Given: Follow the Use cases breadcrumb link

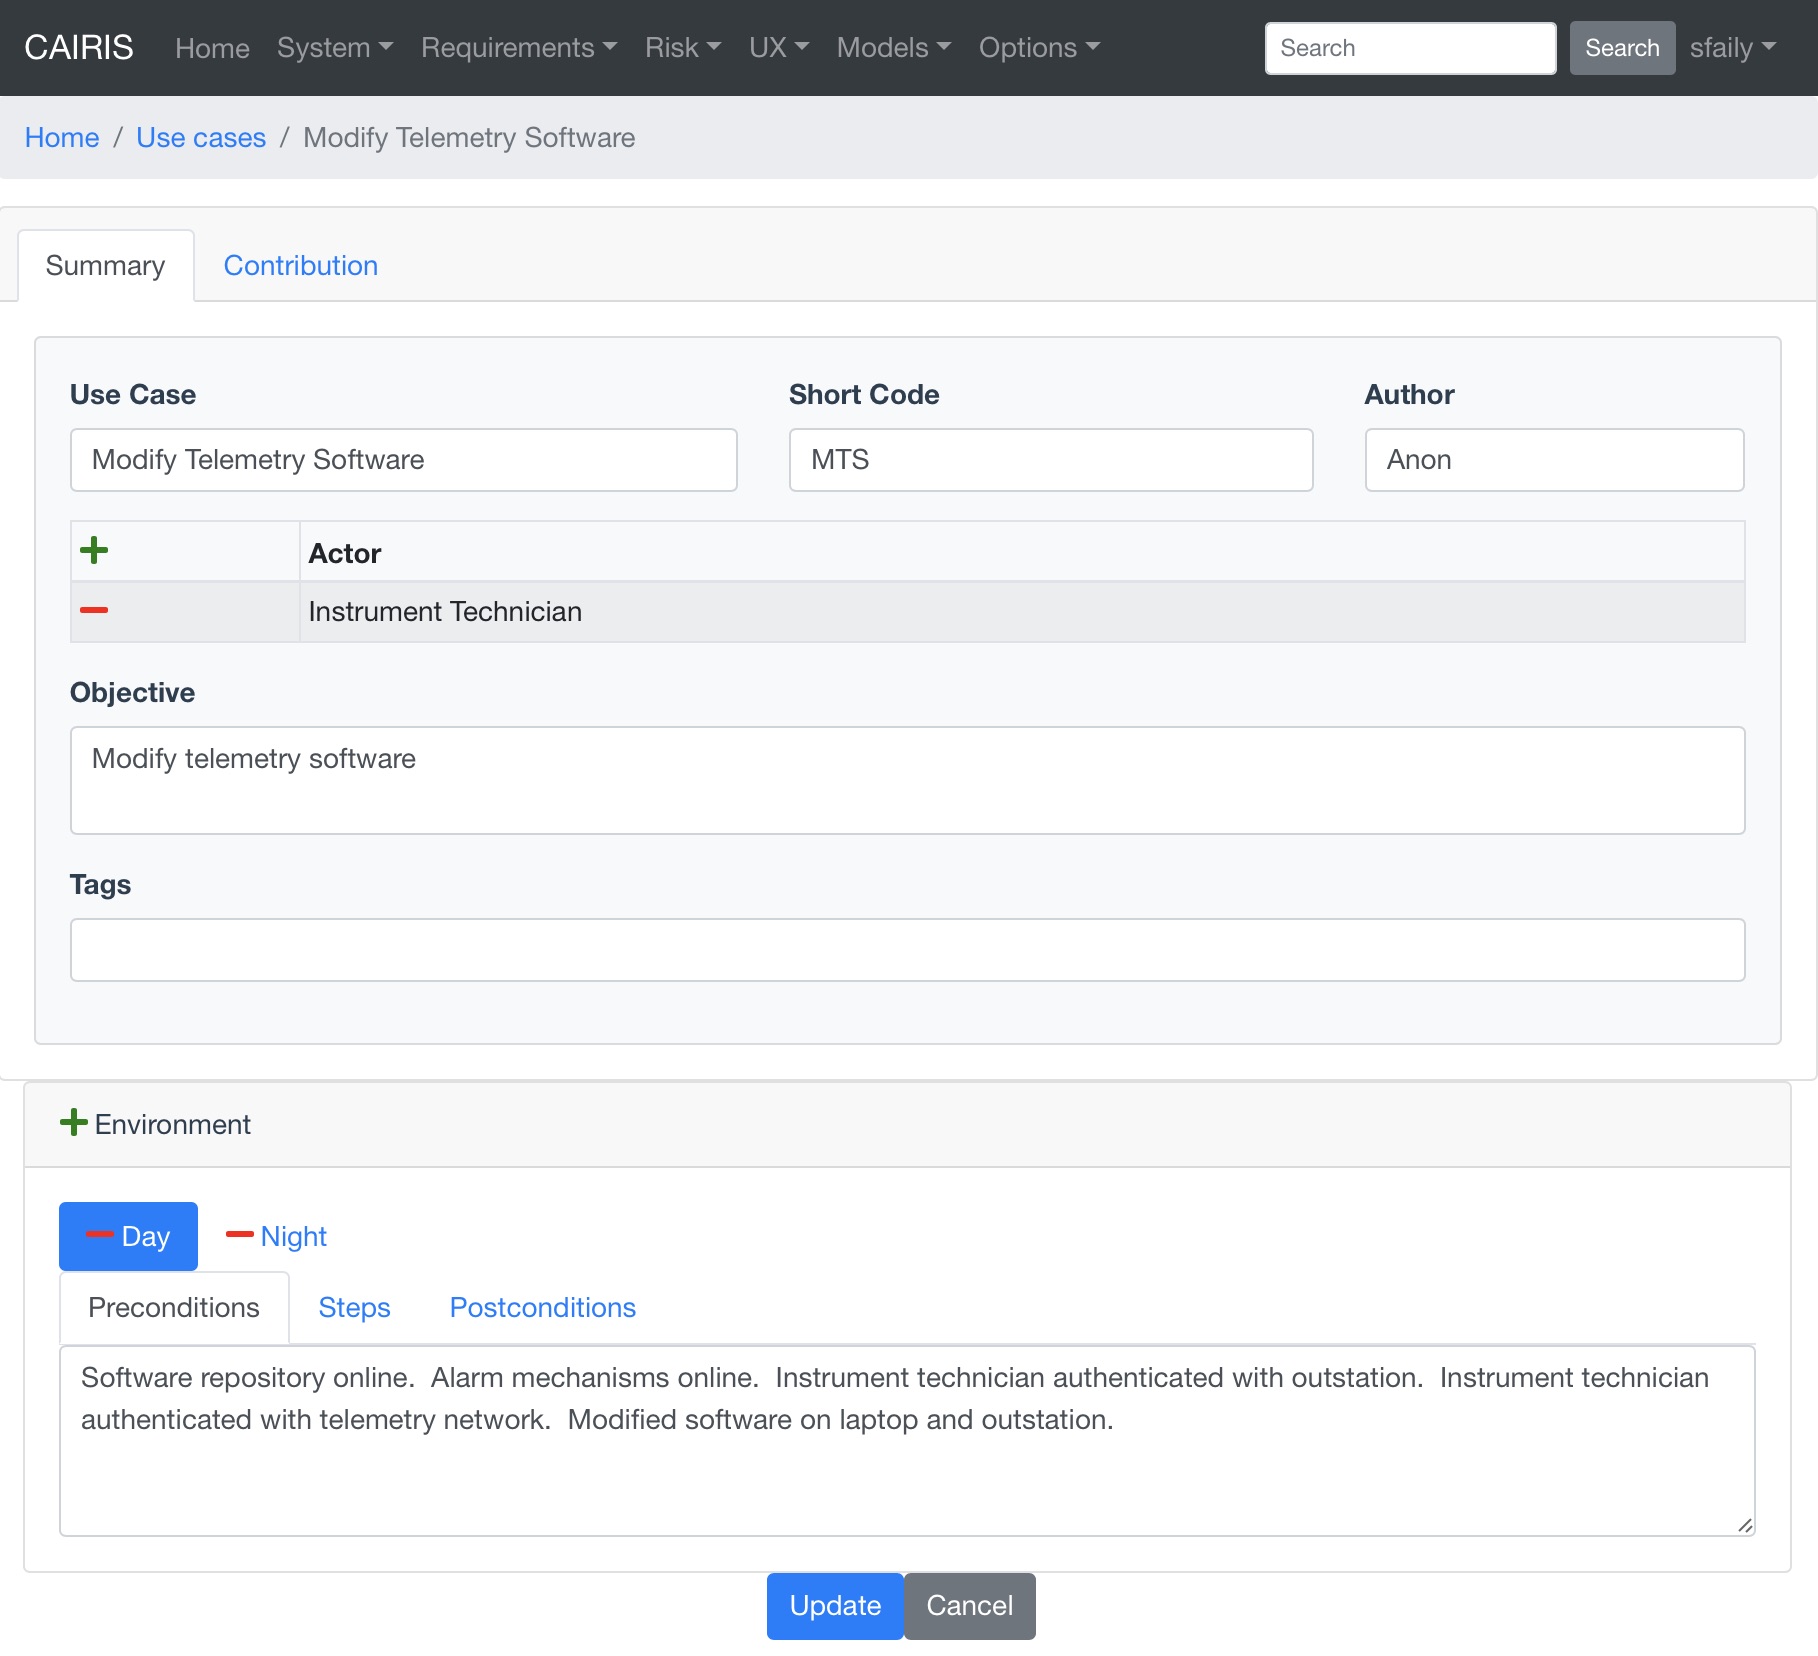Looking at the screenshot, I should (201, 137).
